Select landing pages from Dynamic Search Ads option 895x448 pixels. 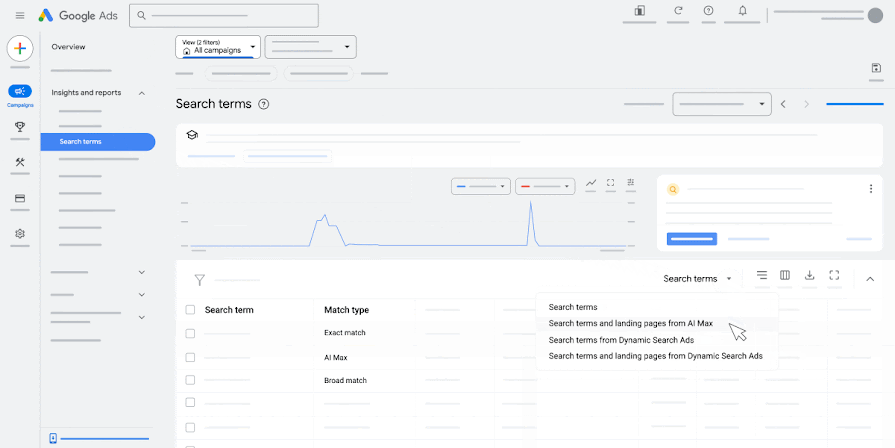(x=656, y=356)
